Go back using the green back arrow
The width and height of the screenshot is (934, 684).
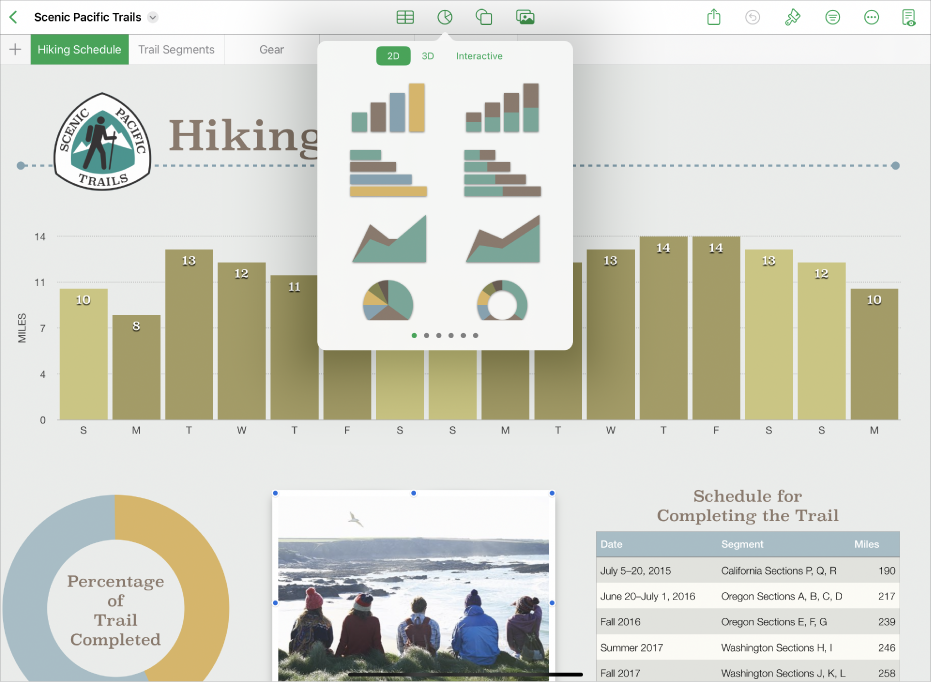(14, 17)
